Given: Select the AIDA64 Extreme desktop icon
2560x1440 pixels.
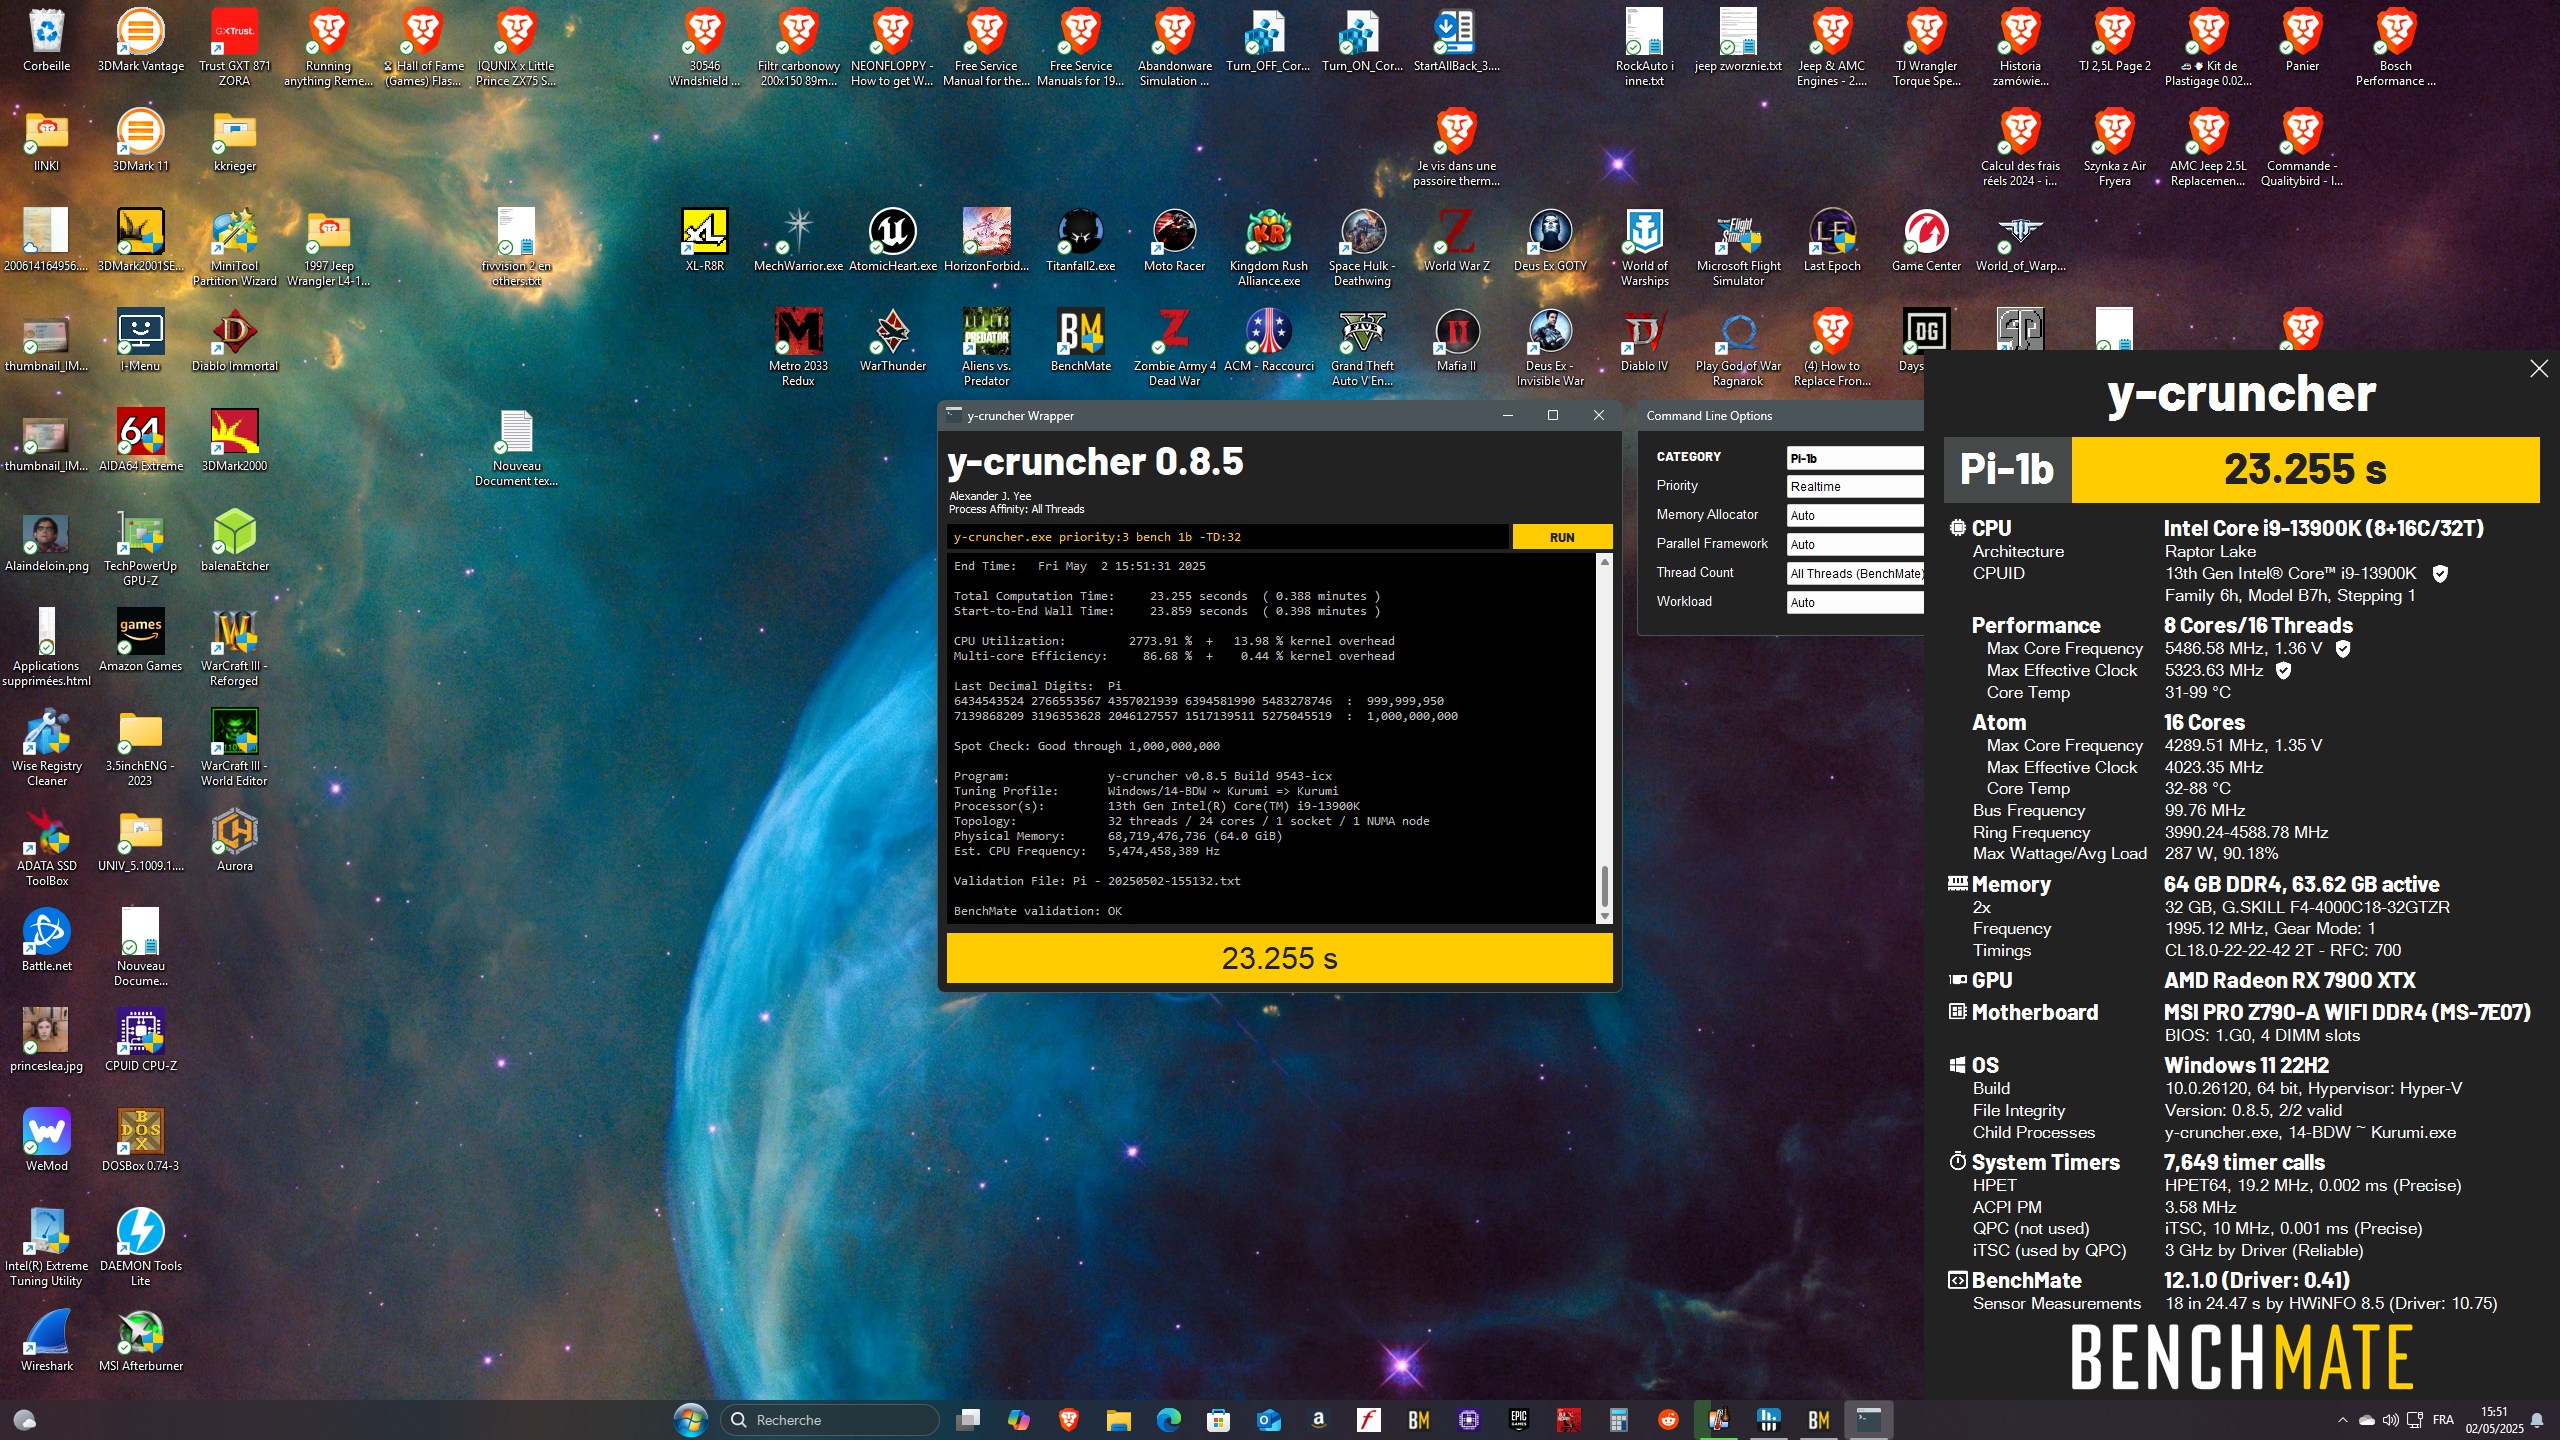Looking at the screenshot, I should [x=141, y=441].
